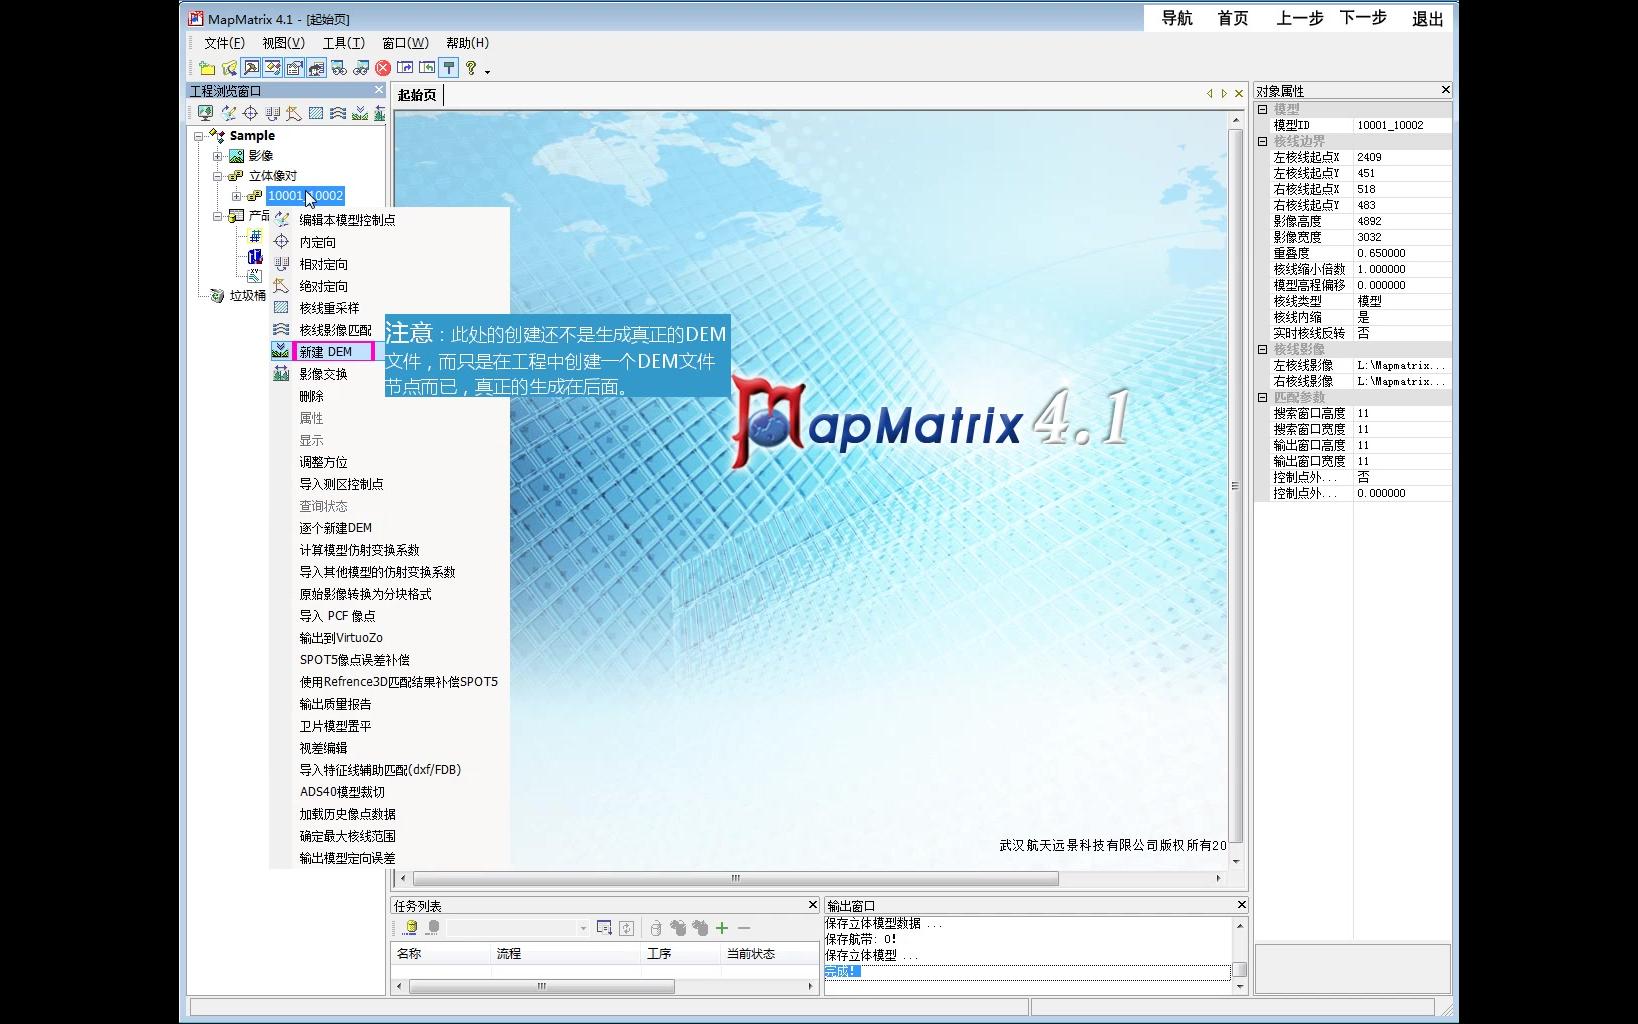Viewport: 1638px width, 1024px height.
Task: Toggle the hammer tool button on the toolbar
Action: click(x=250, y=67)
